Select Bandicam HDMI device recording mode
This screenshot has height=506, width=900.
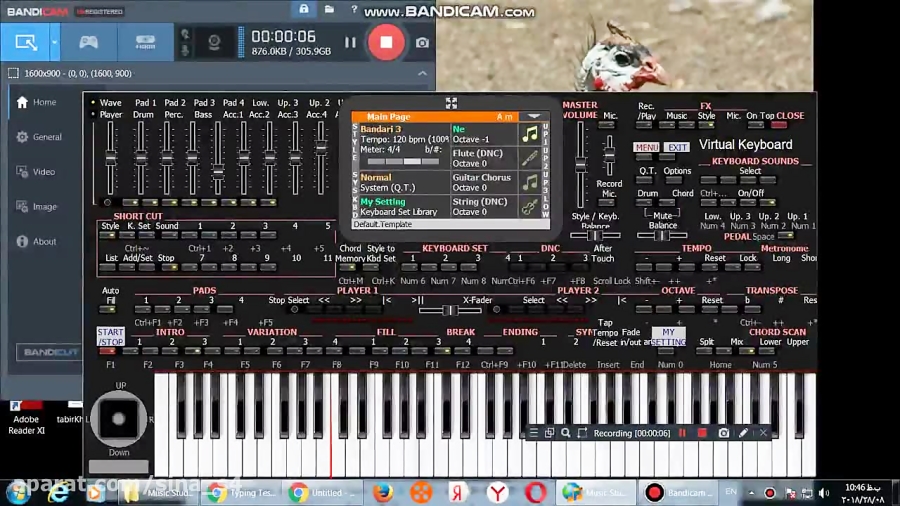coord(145,42)
